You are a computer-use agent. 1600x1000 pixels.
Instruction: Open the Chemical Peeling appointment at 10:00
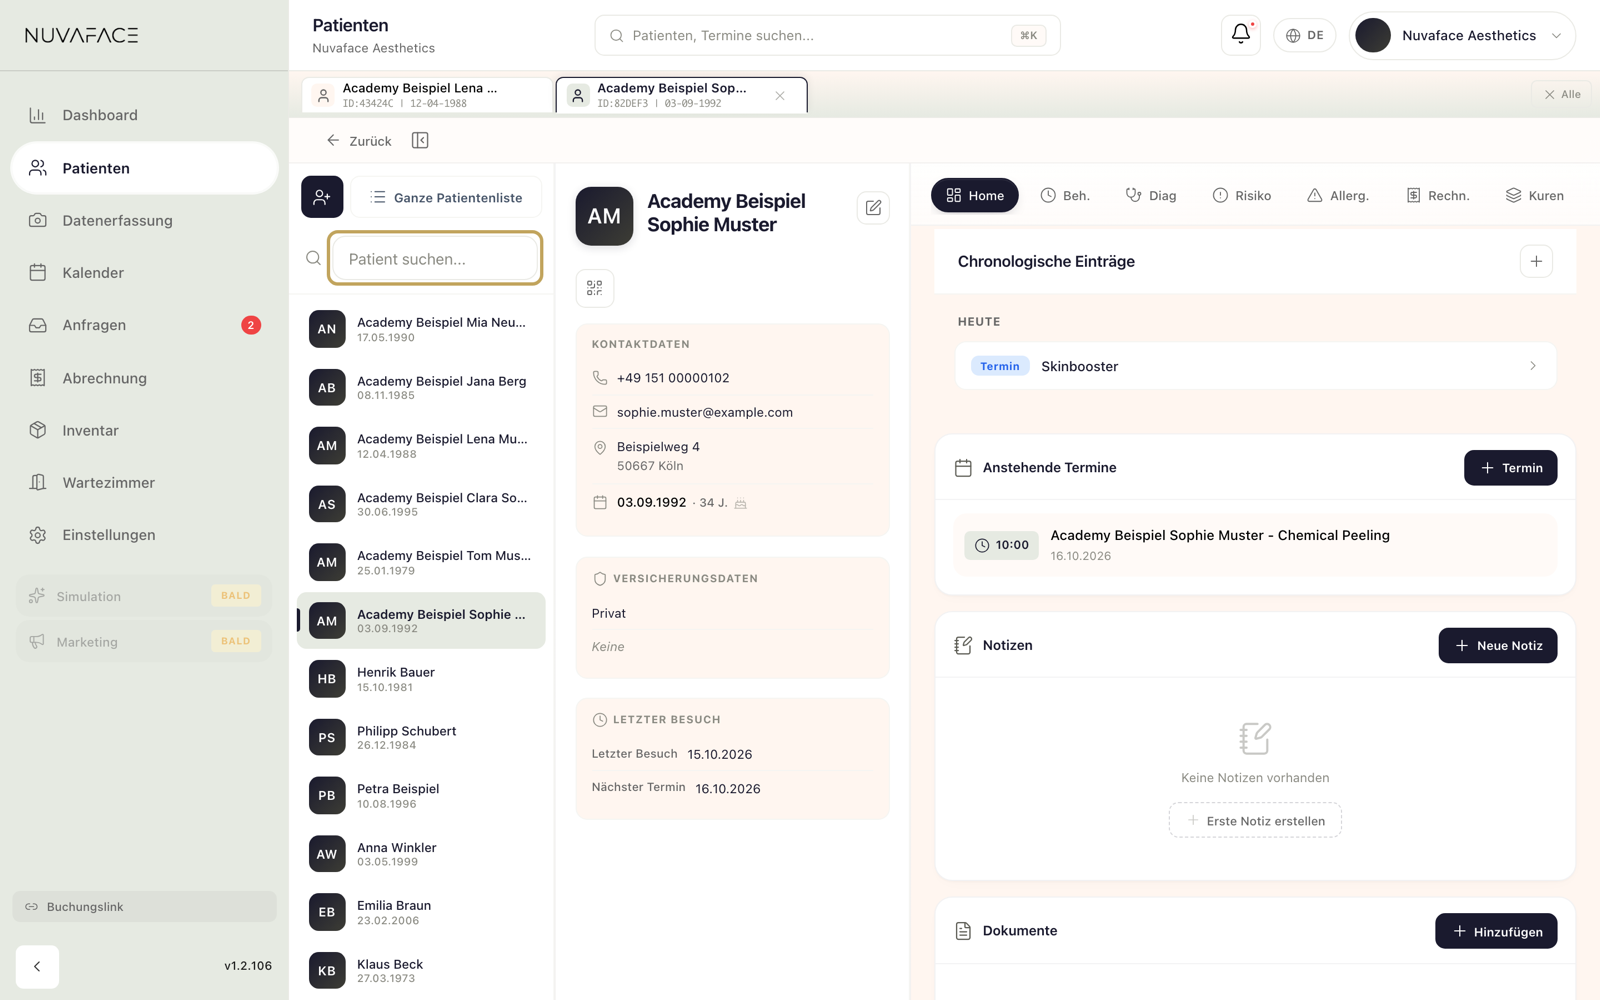click(1255, 545)
